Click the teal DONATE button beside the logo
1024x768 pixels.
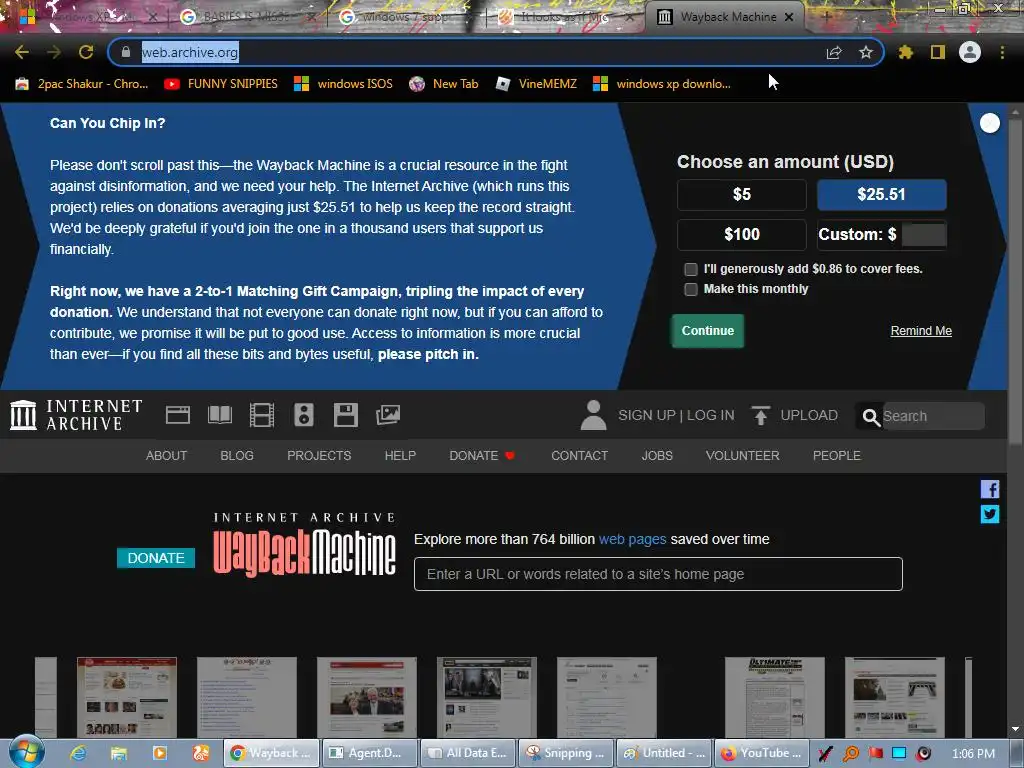point(156,558)
